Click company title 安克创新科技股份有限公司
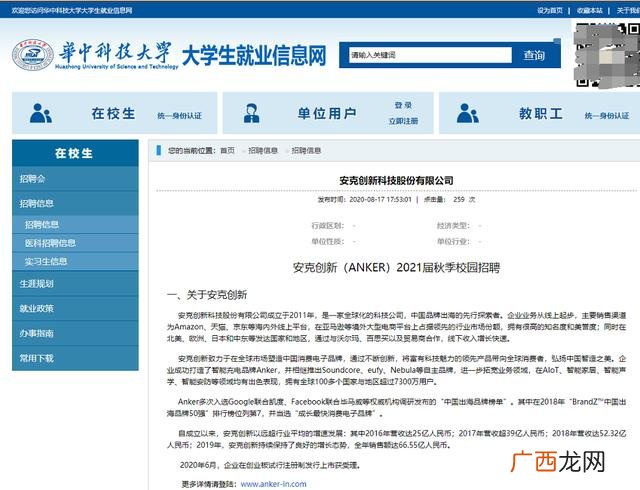 (396, 180)
